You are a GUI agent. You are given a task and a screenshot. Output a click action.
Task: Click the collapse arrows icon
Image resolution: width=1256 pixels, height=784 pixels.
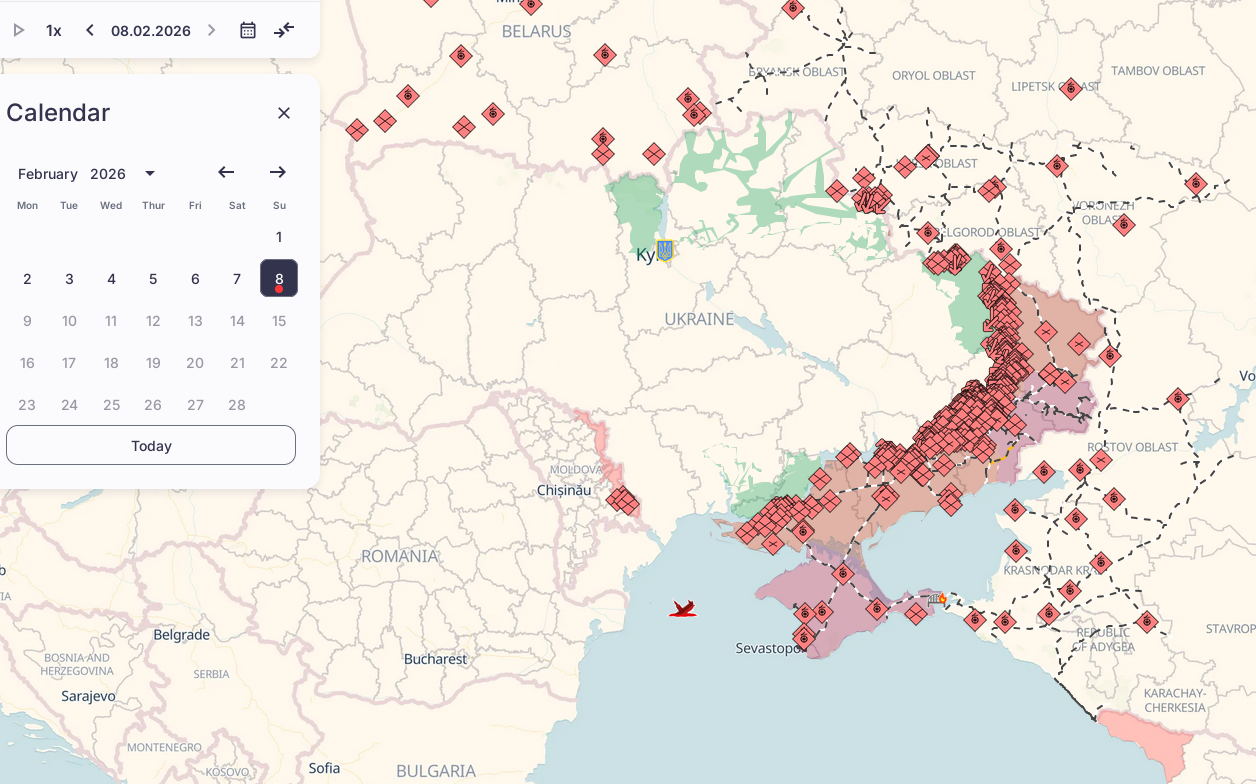point(284,30)
